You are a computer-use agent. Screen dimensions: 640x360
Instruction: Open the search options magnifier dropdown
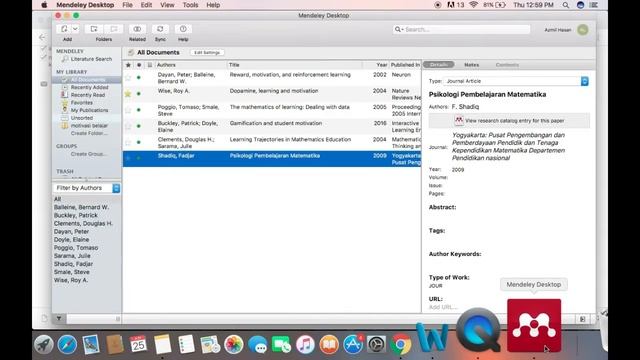(x=398, y=29)
